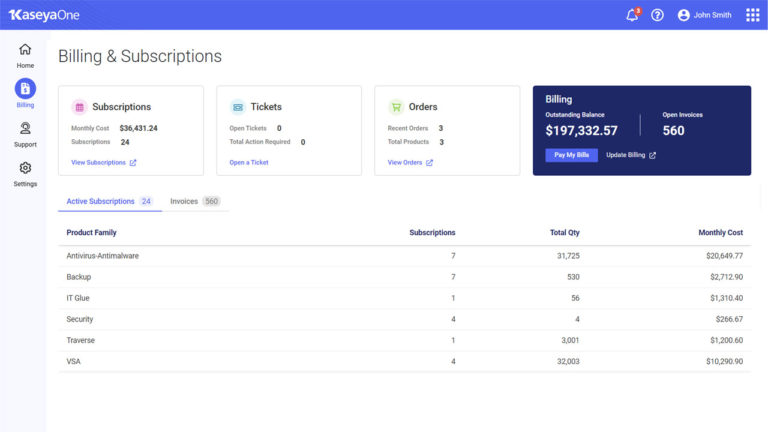
Task: Click the Pay My Bills button
Action: (572, 155)
